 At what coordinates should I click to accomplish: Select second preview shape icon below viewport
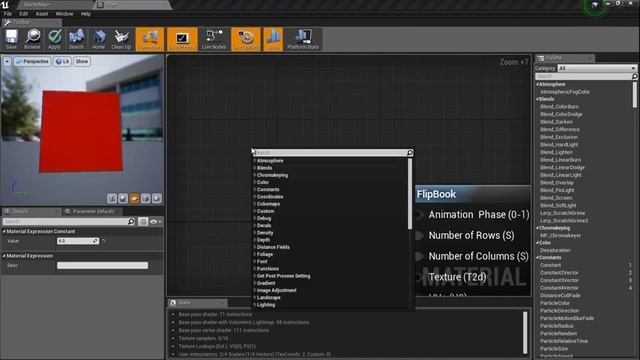pyautogui.click(x=123, y=198)
